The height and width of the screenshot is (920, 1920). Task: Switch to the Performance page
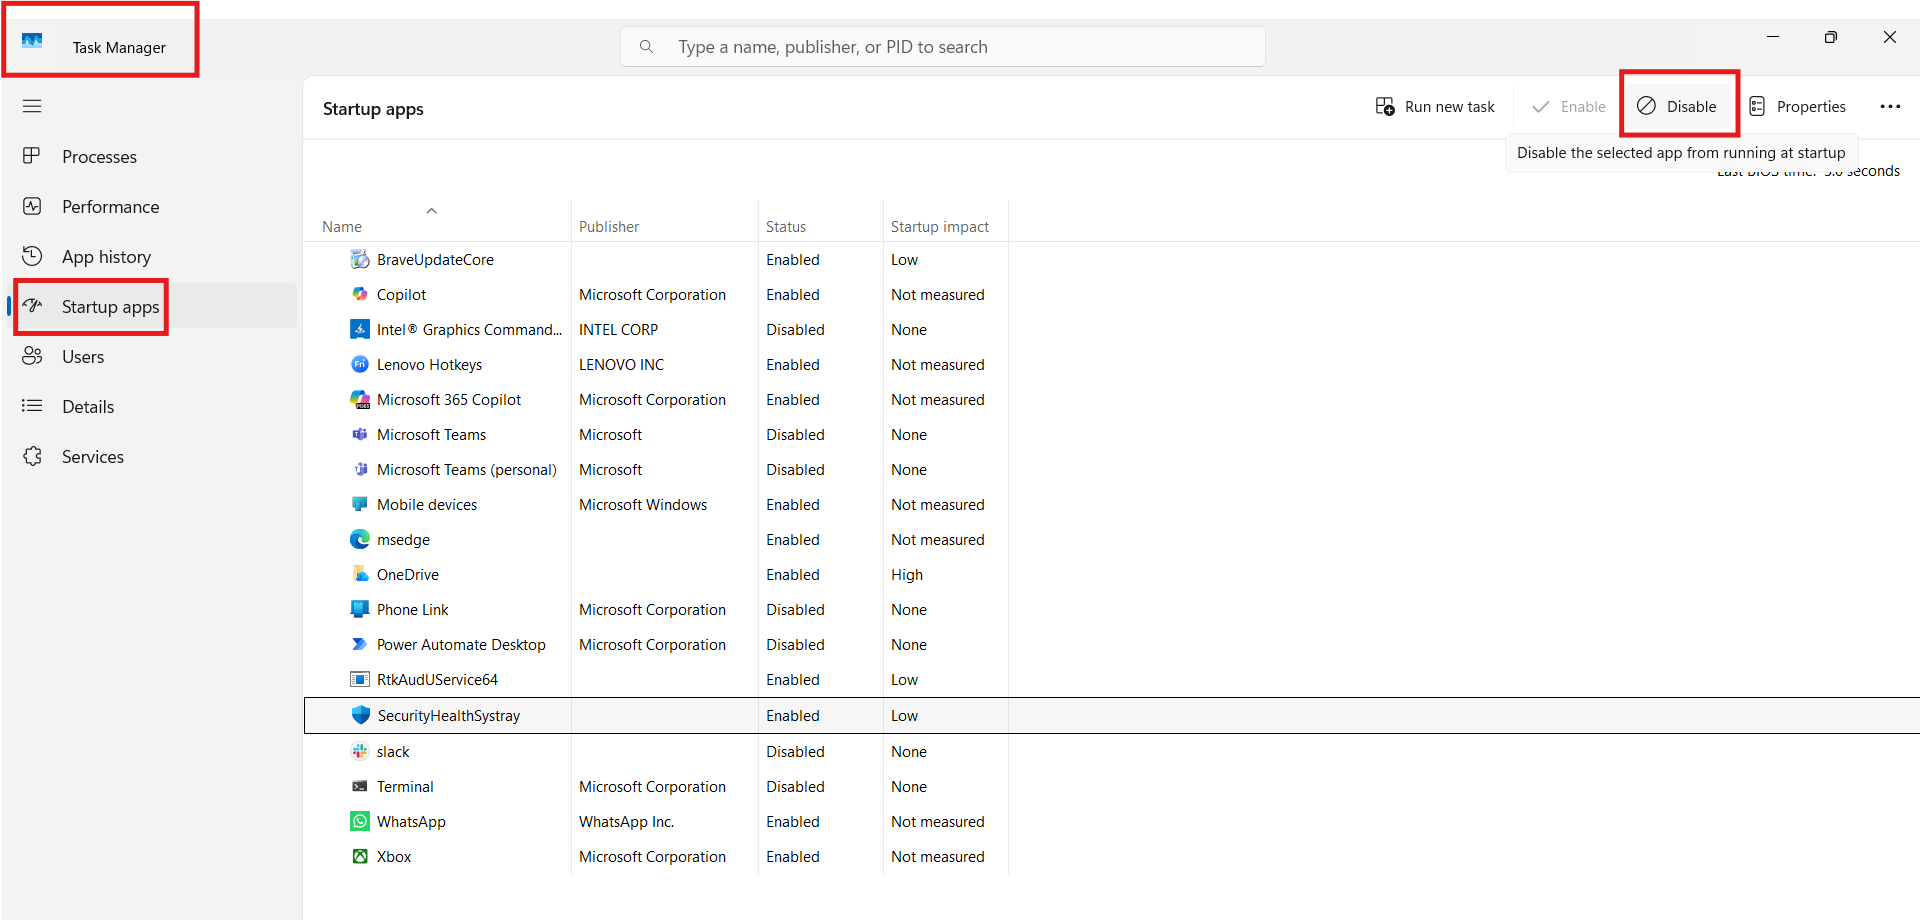tap(110, 207)
